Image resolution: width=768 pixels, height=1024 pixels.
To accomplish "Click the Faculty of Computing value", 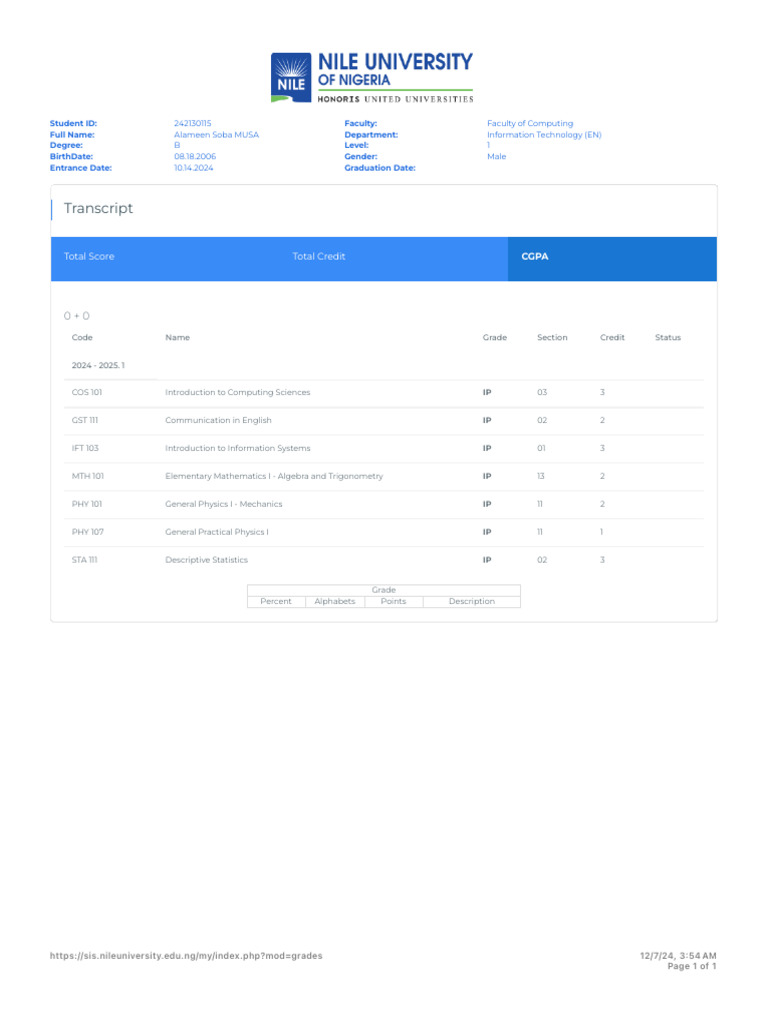I will click(530, 123).
